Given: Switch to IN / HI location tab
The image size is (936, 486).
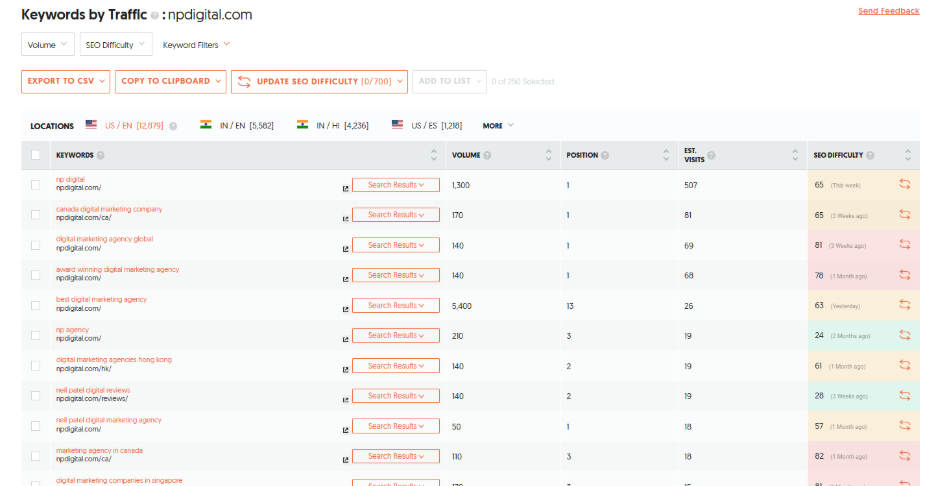Looking at the screenshot, I should pyautogui.click(x=332, y=125).
